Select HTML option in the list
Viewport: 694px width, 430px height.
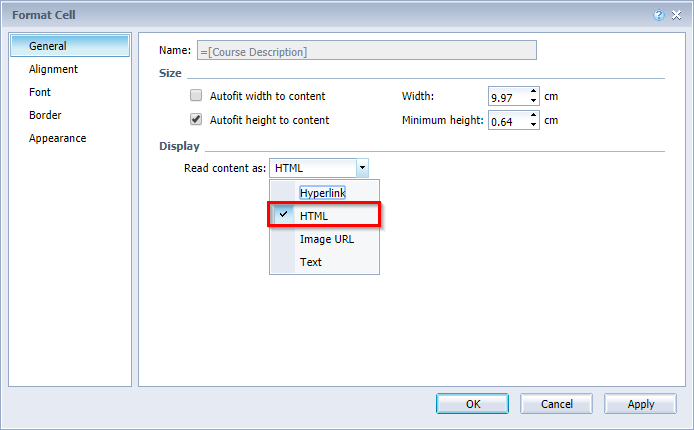[313, 216]
